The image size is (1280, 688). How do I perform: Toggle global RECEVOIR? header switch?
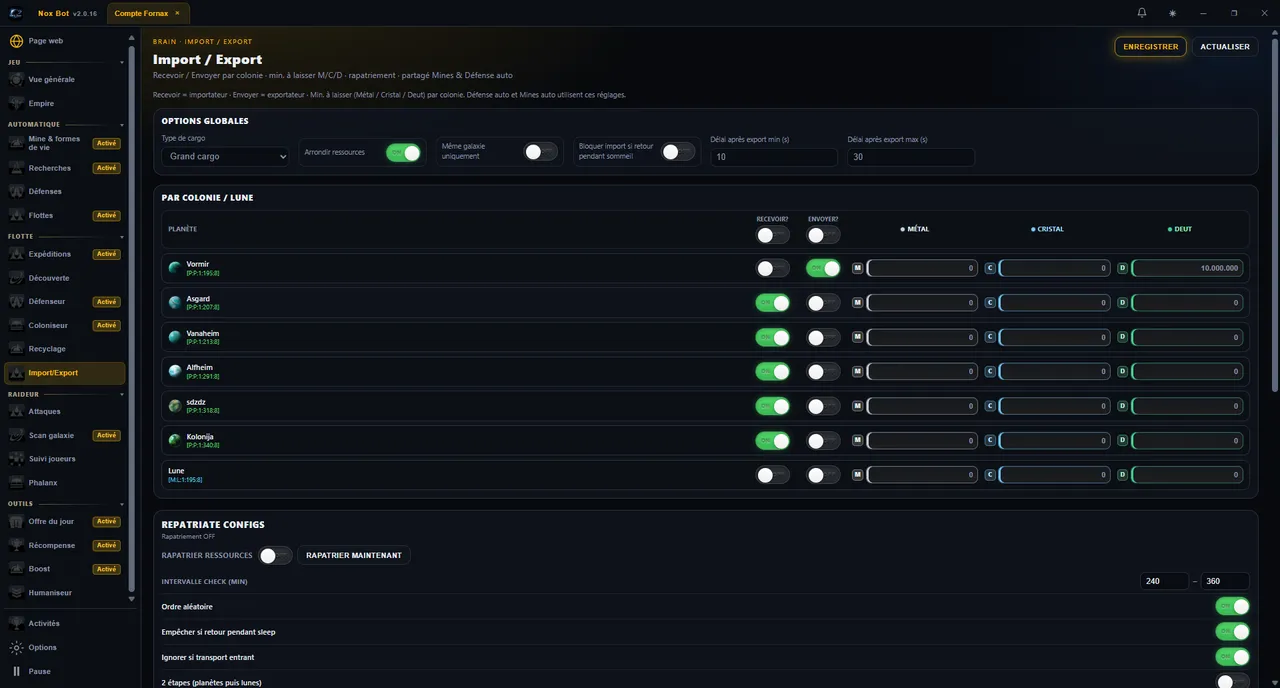tap(772, 235)
